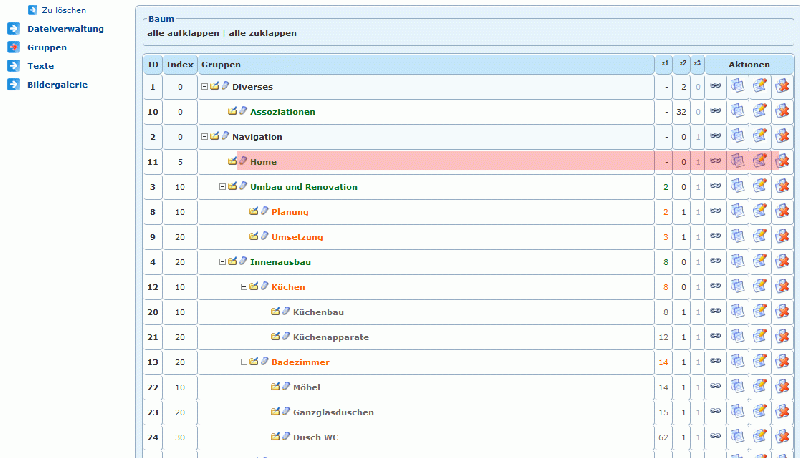Viewport: 800px width, 458px height.
Task: Open the Planung group link
Action: [290, 212]
